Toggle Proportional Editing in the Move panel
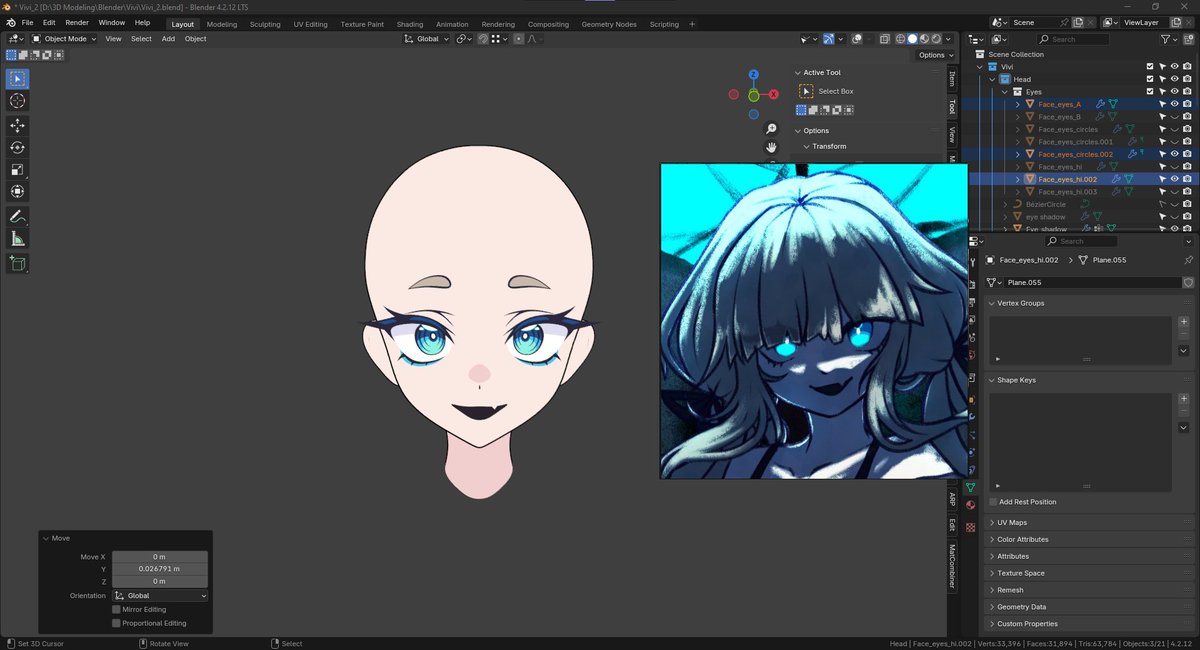Viewport: 1200px width, 650px height. (x=116, y=622)
